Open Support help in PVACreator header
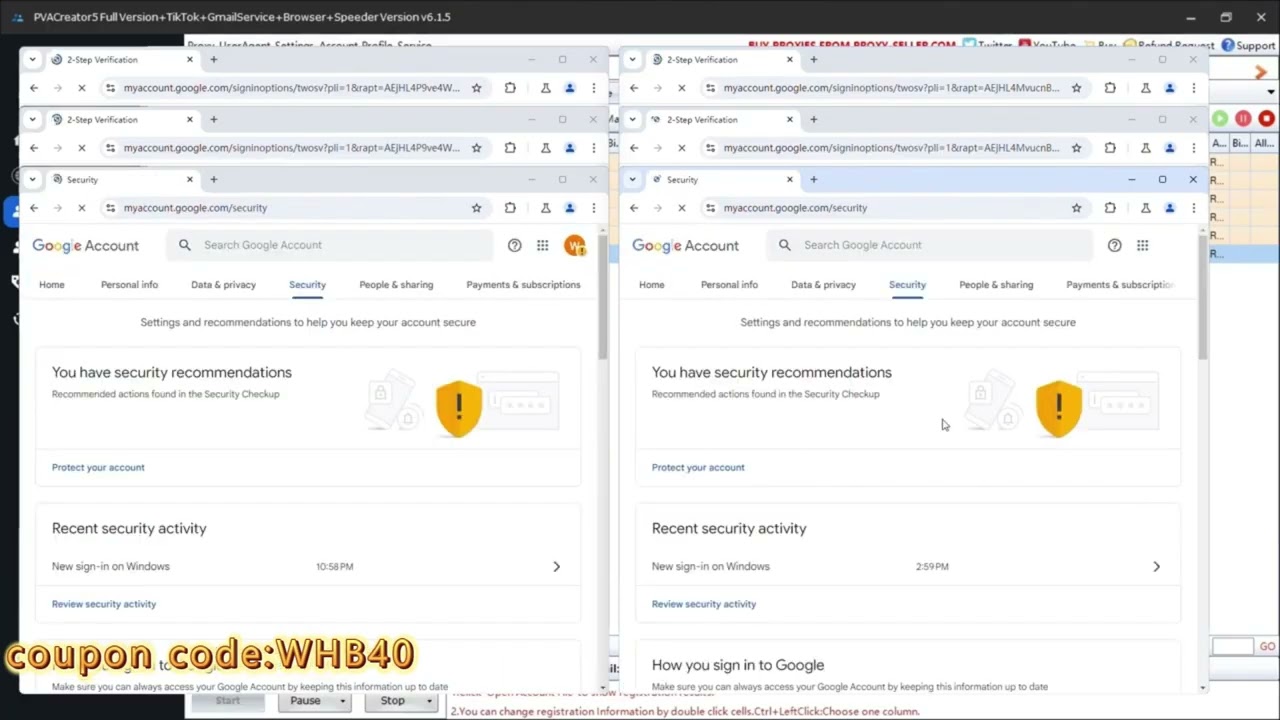 (x=1248, y=45)
